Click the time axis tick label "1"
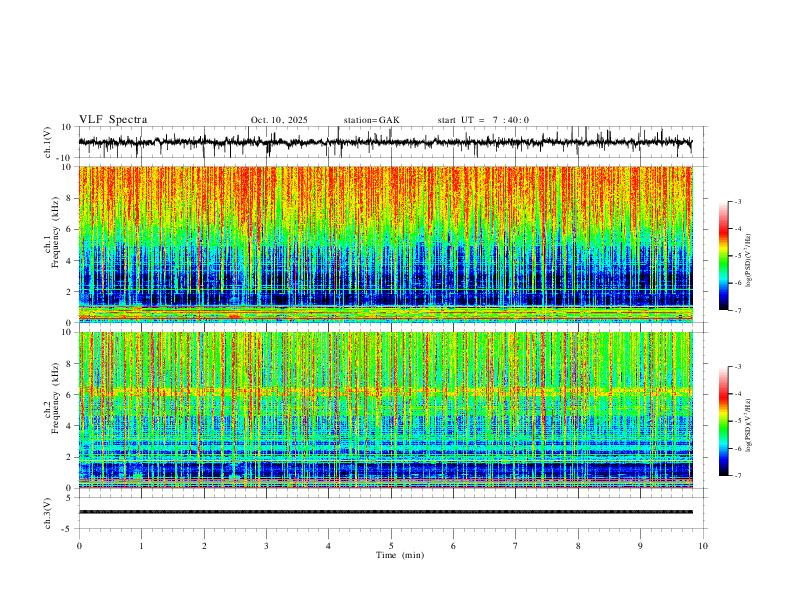This screenshot has width=792, height=612. point(141,546)
